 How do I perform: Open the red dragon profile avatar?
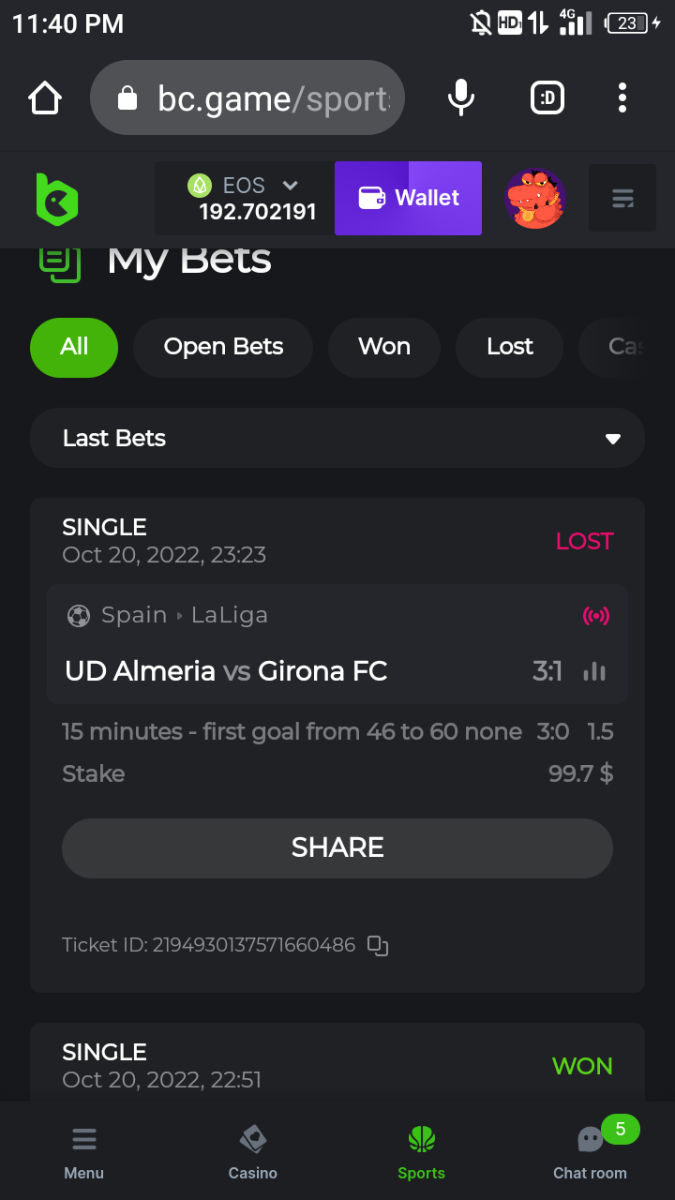535,199
